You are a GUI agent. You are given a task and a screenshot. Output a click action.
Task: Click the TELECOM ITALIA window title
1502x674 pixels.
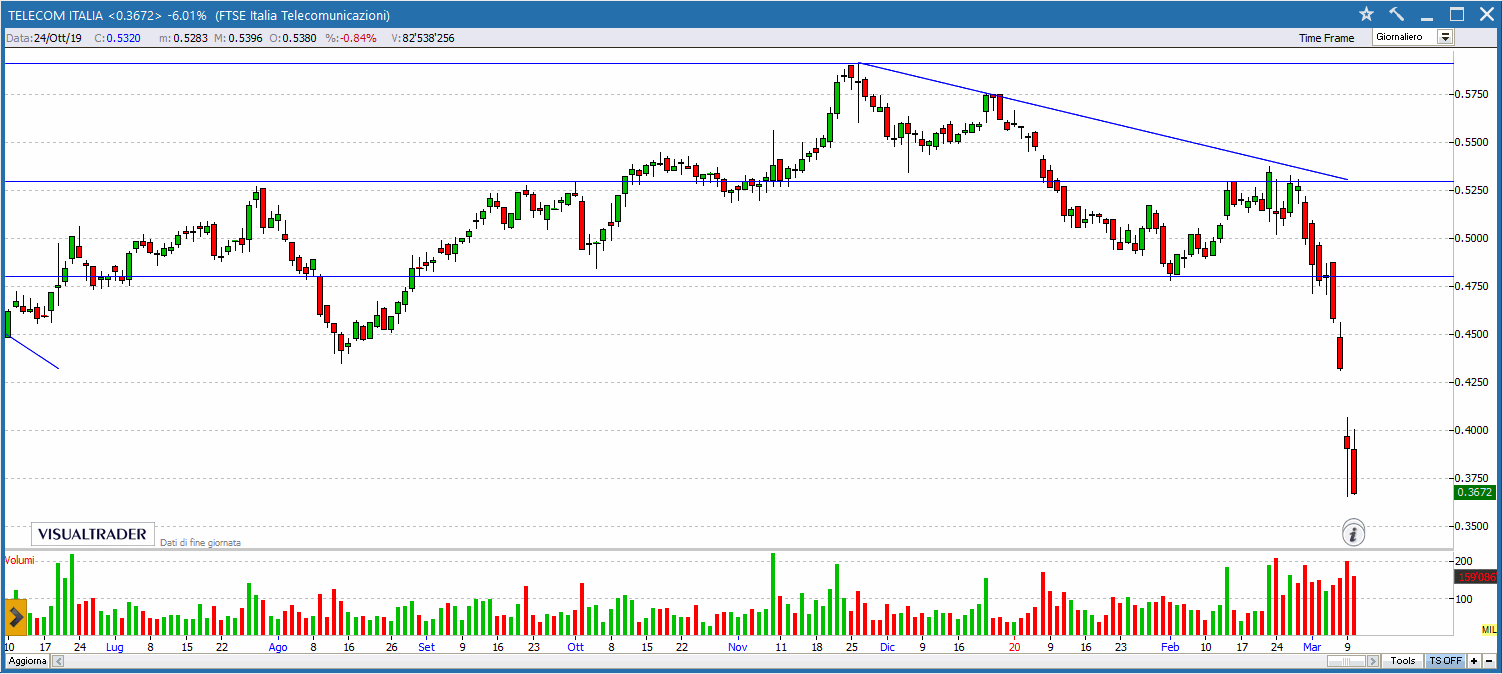click(198, 15)
